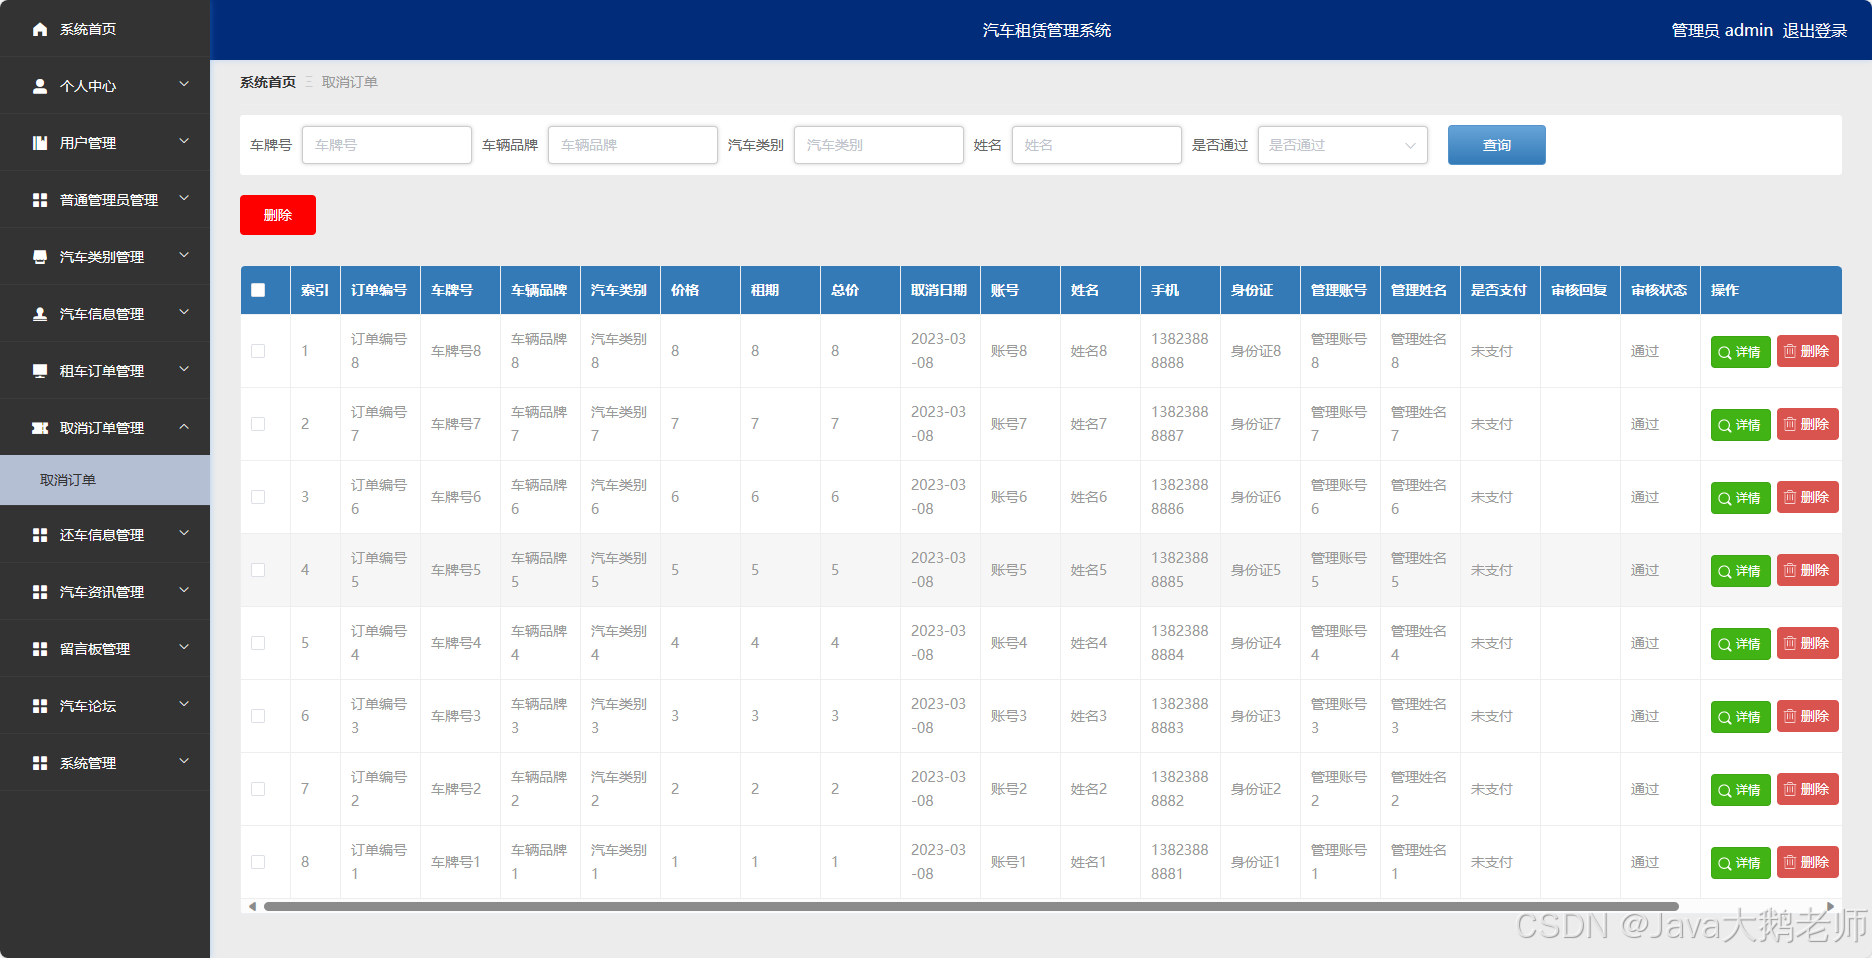The width and height of the screenshot is (1872, 958).
Task: Check the row with 订单编号3
Action: [258, 716]
